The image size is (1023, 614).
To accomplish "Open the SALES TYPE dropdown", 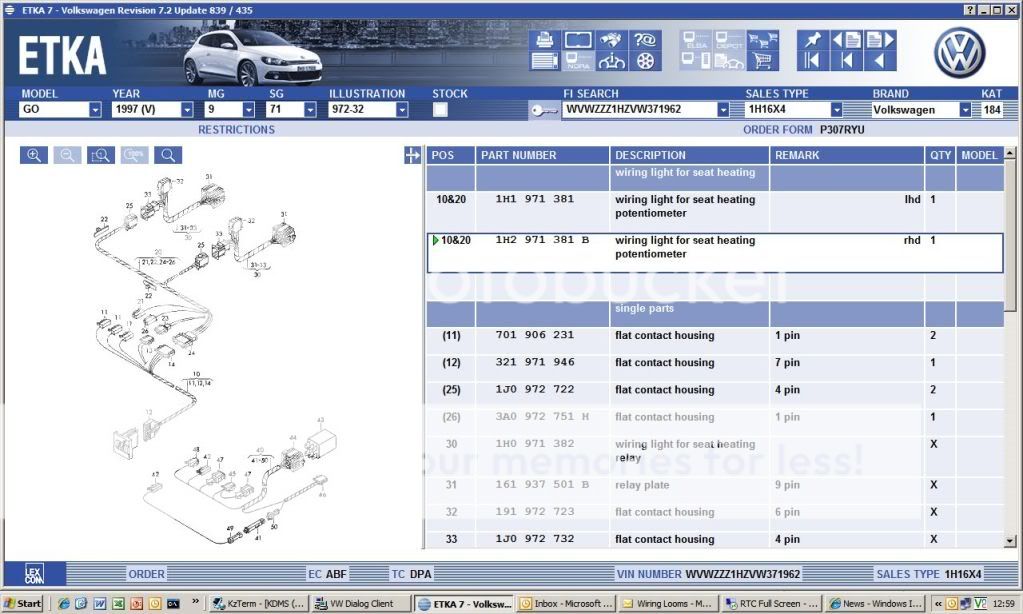I will (836, 110).
